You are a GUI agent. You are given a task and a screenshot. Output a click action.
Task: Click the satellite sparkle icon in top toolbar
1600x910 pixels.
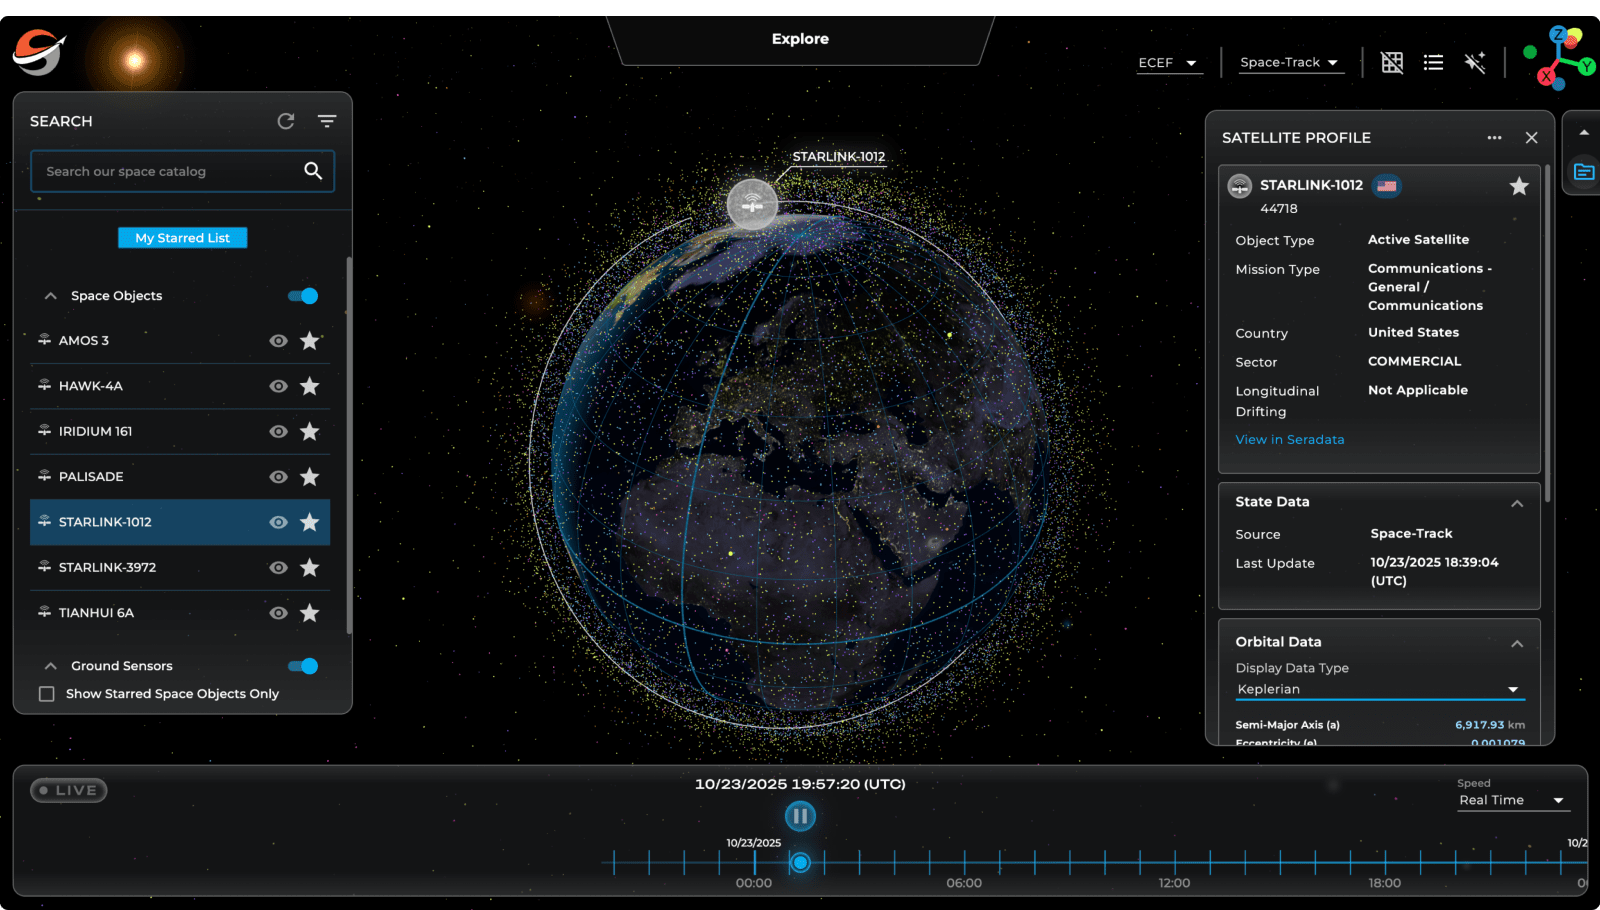pyautogui.click(x=1475, y=62)
